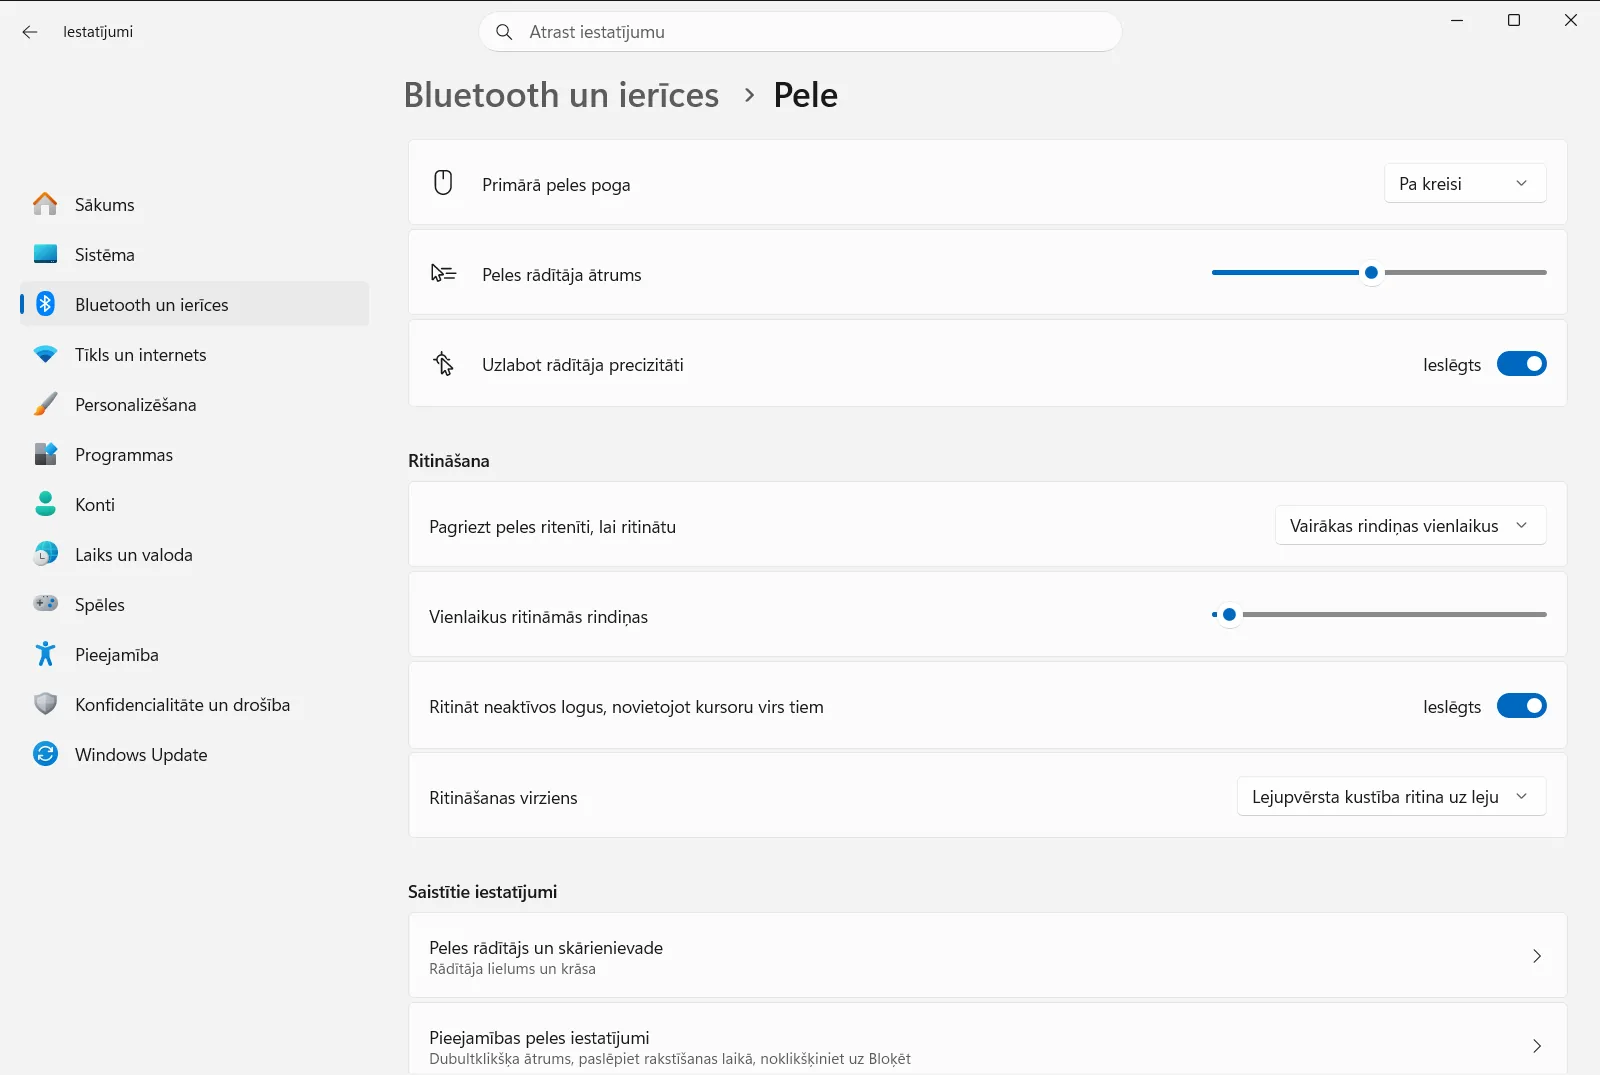Screen dimensions: 1600x1075
Task: Click the Iestatījumi window title
Action: (98, 32)
